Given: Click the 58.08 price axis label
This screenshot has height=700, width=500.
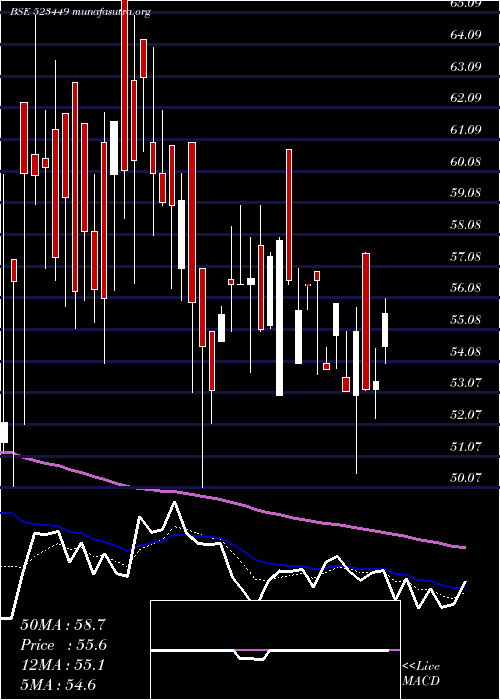Looking at the screenshot, I should [x=466, y=225].
